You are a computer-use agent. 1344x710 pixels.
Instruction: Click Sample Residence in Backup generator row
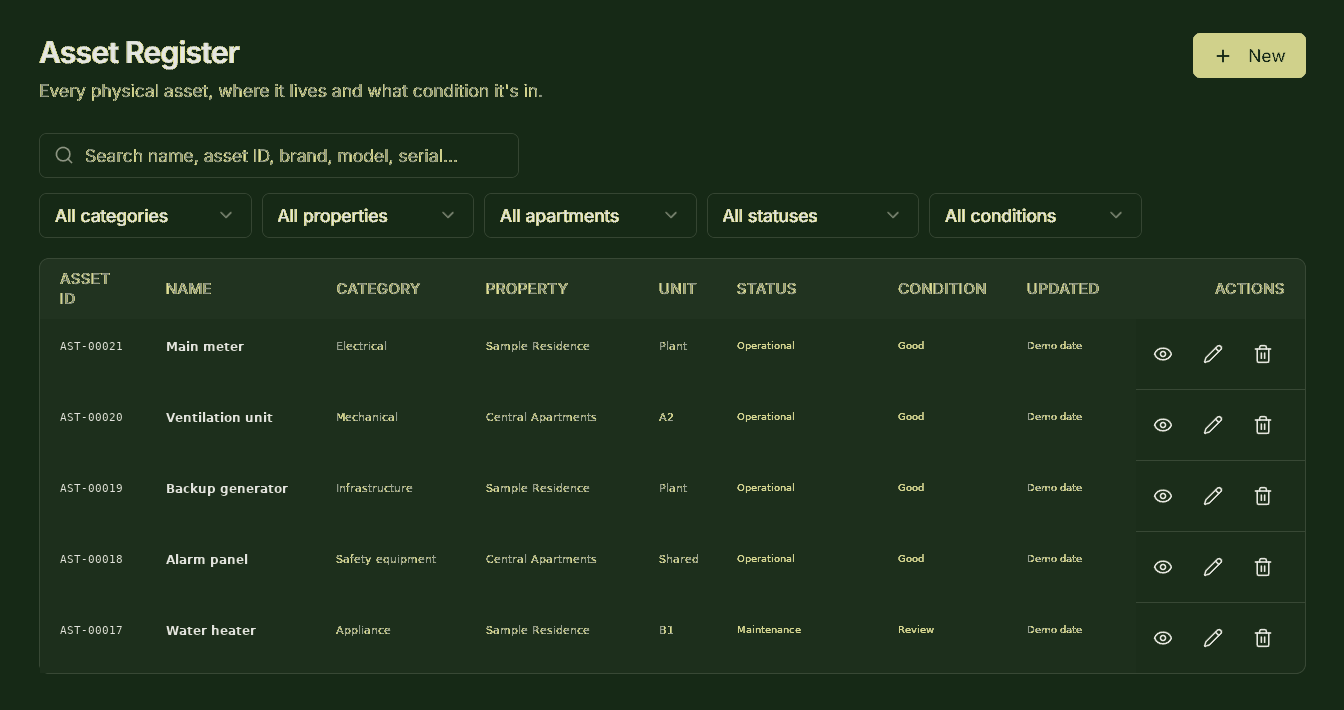(x=538, y=488)
